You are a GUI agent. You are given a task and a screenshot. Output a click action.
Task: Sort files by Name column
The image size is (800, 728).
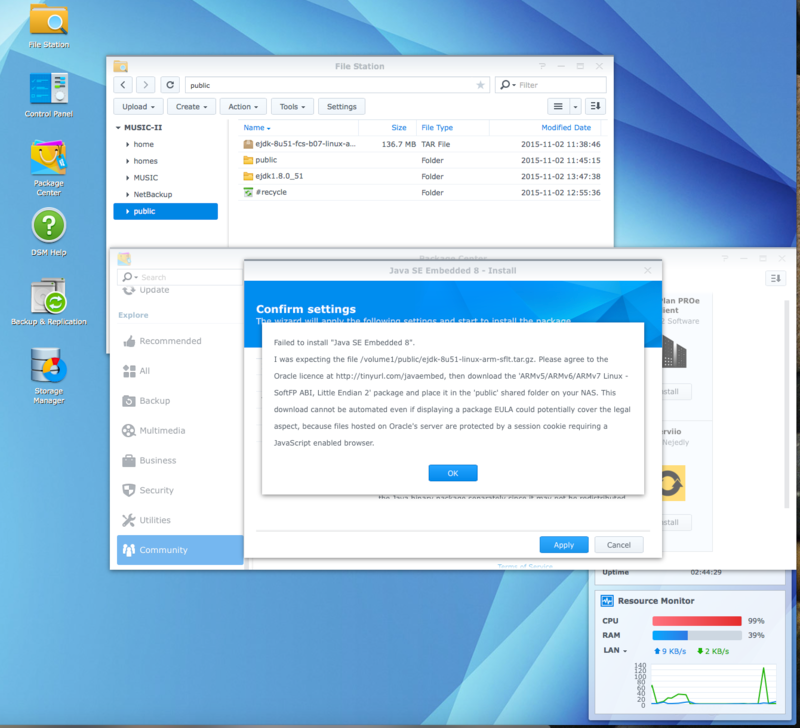click(298, 128)
